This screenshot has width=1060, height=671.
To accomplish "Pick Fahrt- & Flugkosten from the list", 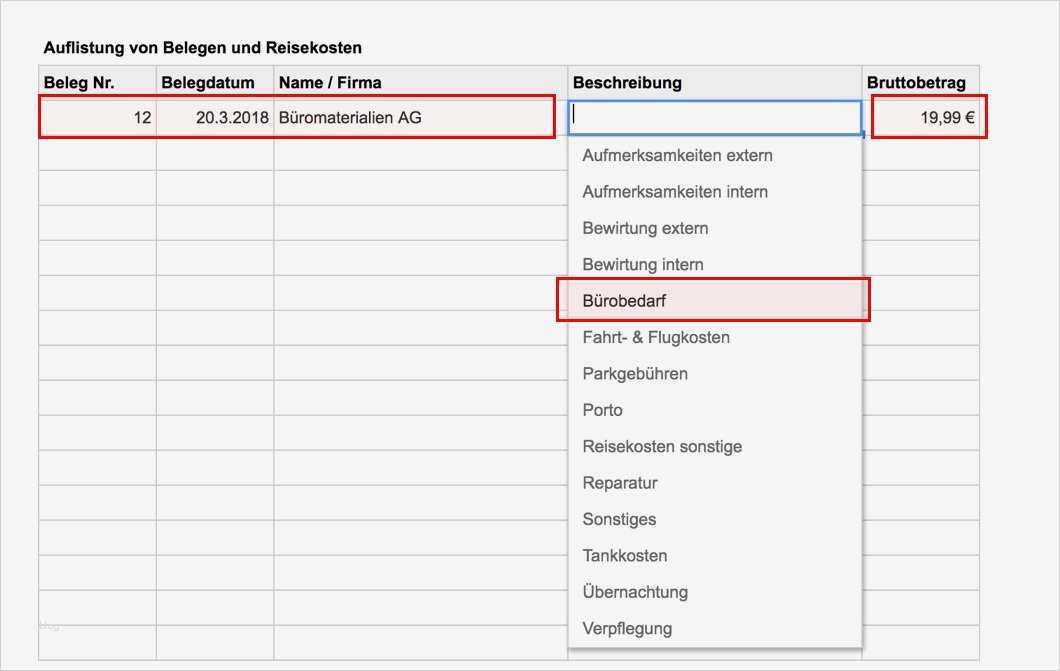I will (x=656, y=337).
